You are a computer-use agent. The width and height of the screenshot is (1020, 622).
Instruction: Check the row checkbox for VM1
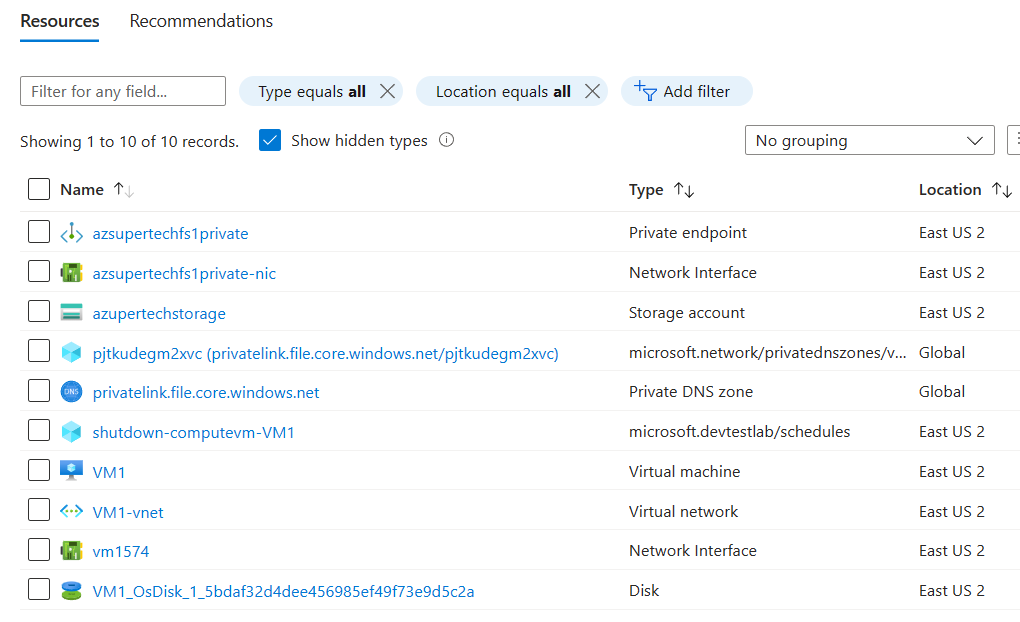click(x=38, y=471)
